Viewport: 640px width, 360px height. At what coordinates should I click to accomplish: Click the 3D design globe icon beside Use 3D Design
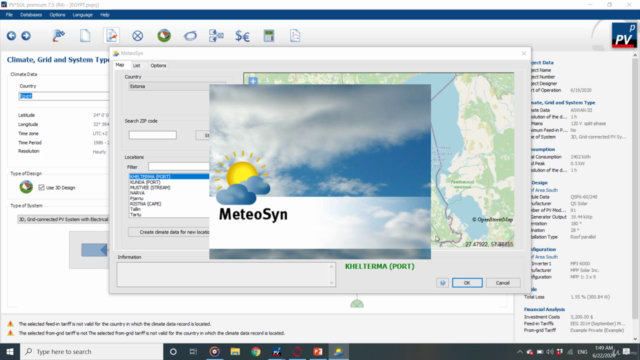26,187
